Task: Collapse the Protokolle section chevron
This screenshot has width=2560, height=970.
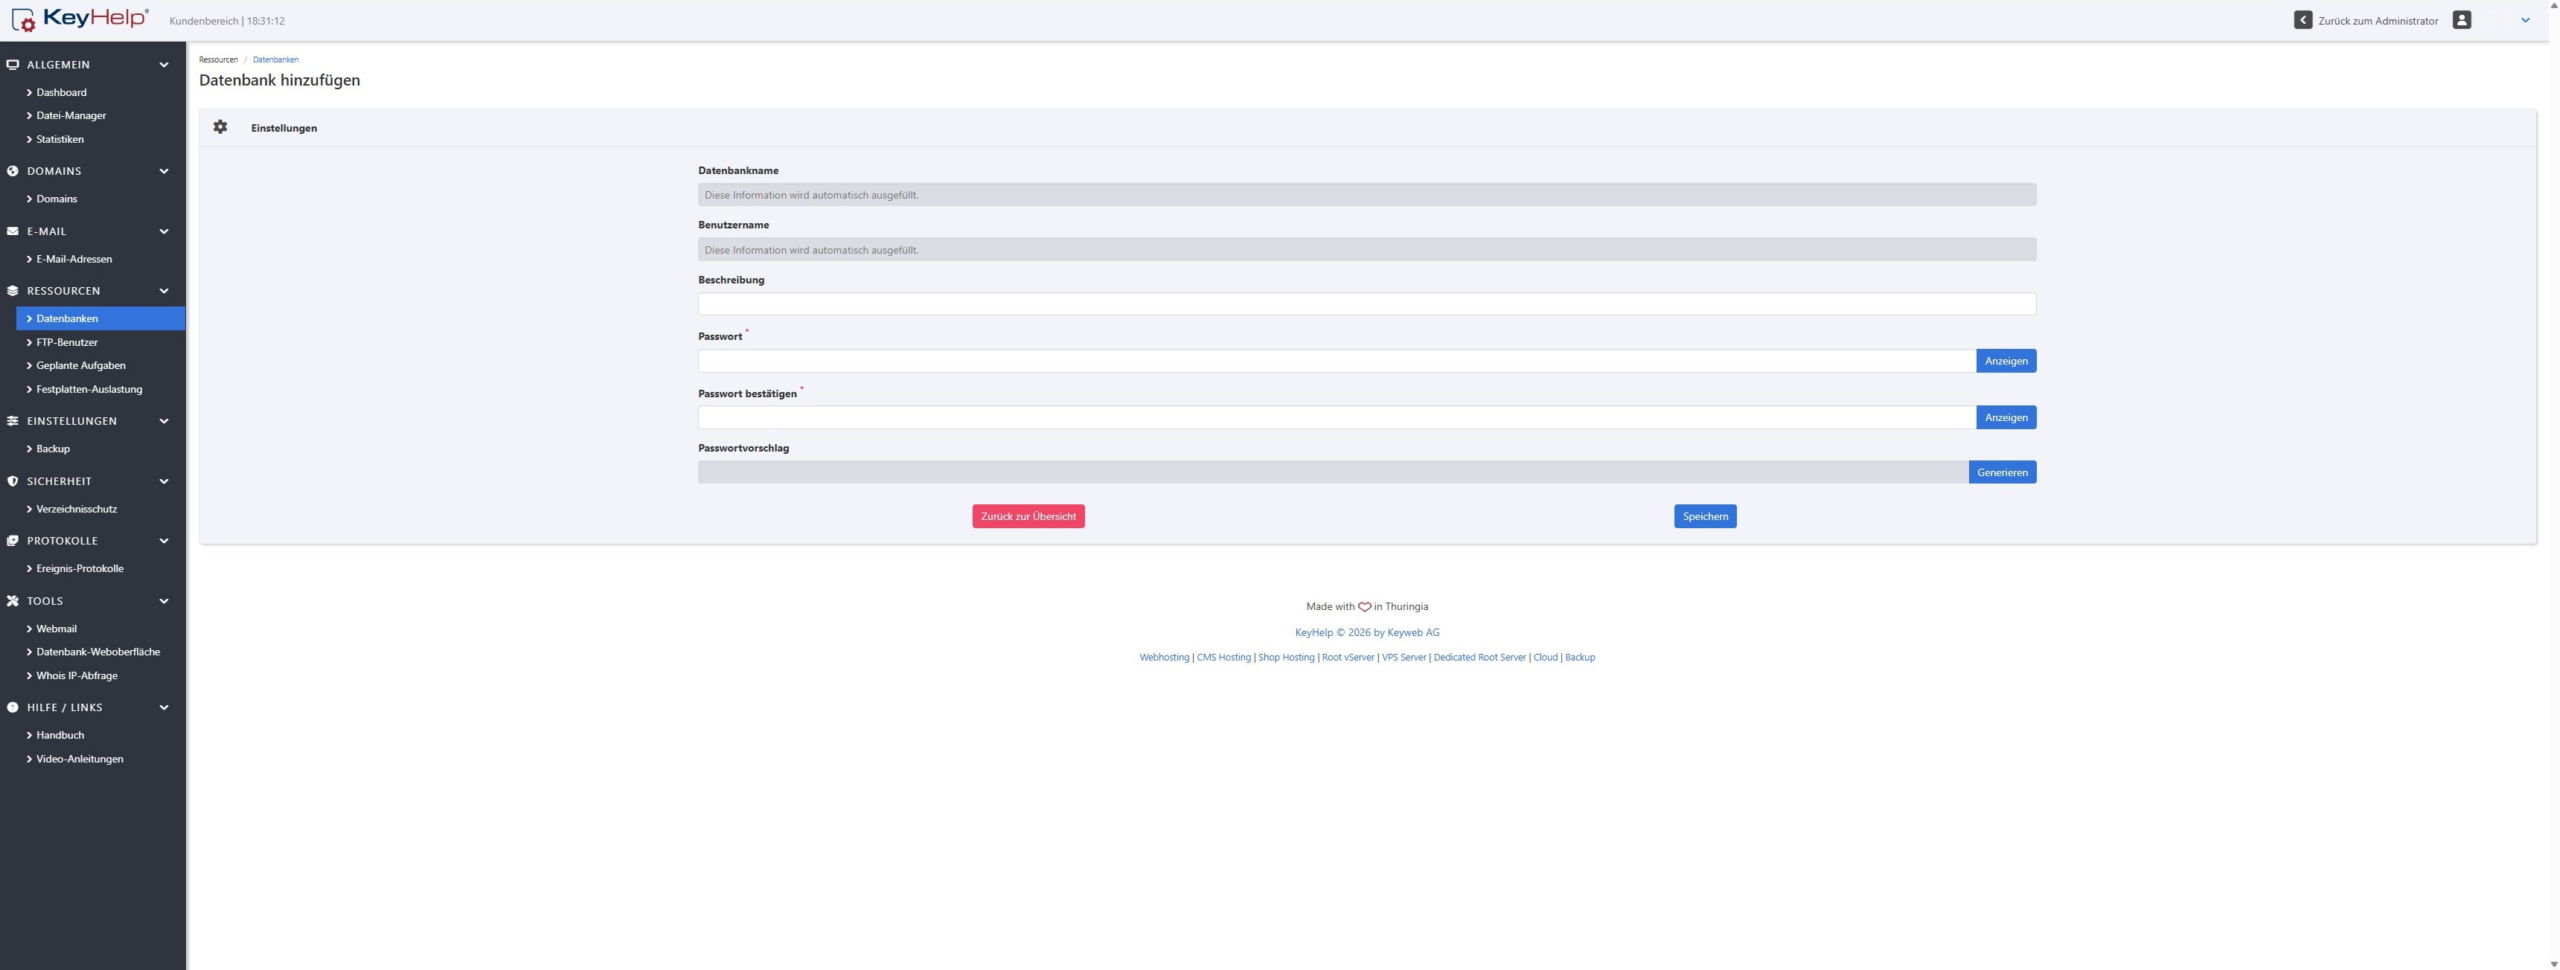Action: pos(164,541)
